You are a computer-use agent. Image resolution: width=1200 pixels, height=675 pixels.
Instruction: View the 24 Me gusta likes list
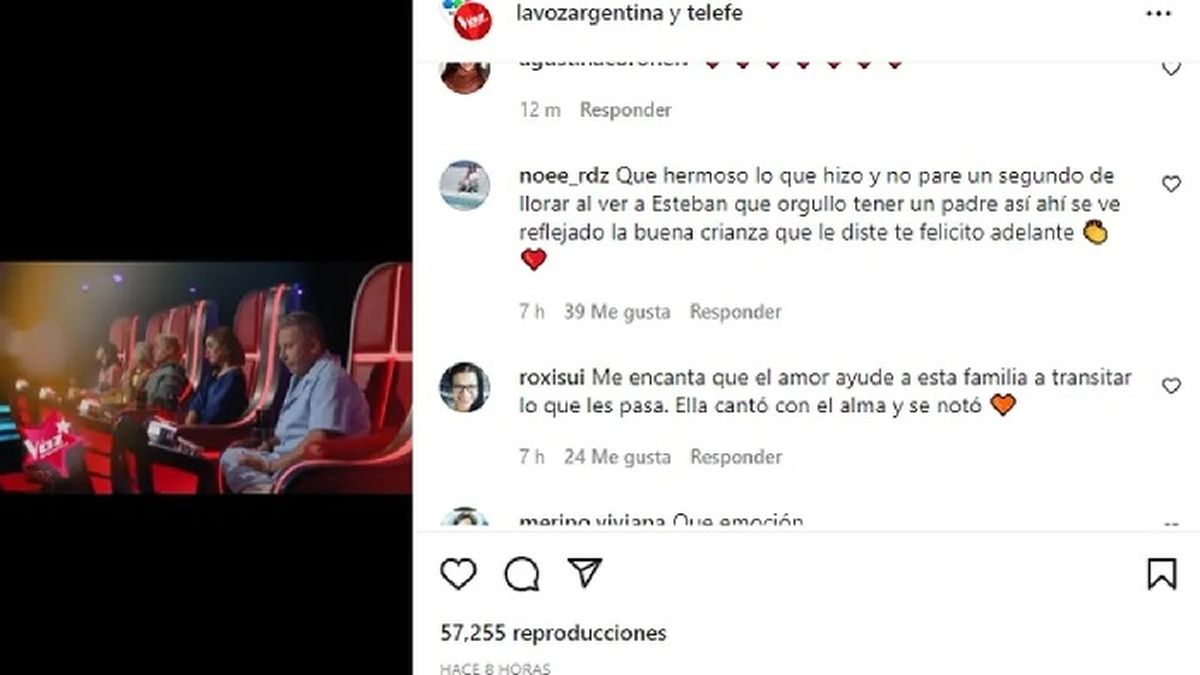[x=617, y=457]
